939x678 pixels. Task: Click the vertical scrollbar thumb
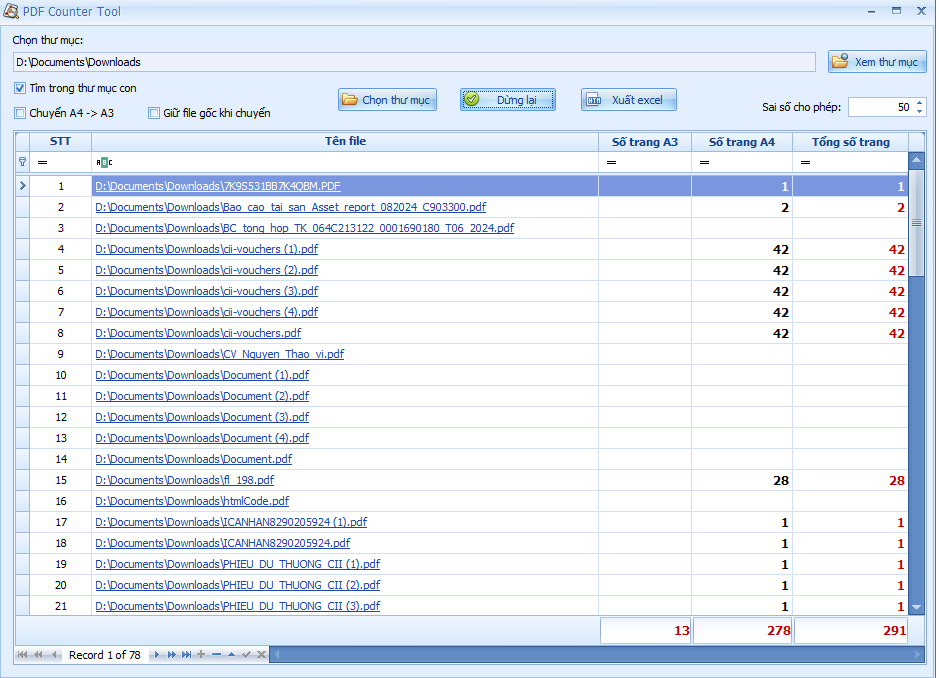point(916,222)
